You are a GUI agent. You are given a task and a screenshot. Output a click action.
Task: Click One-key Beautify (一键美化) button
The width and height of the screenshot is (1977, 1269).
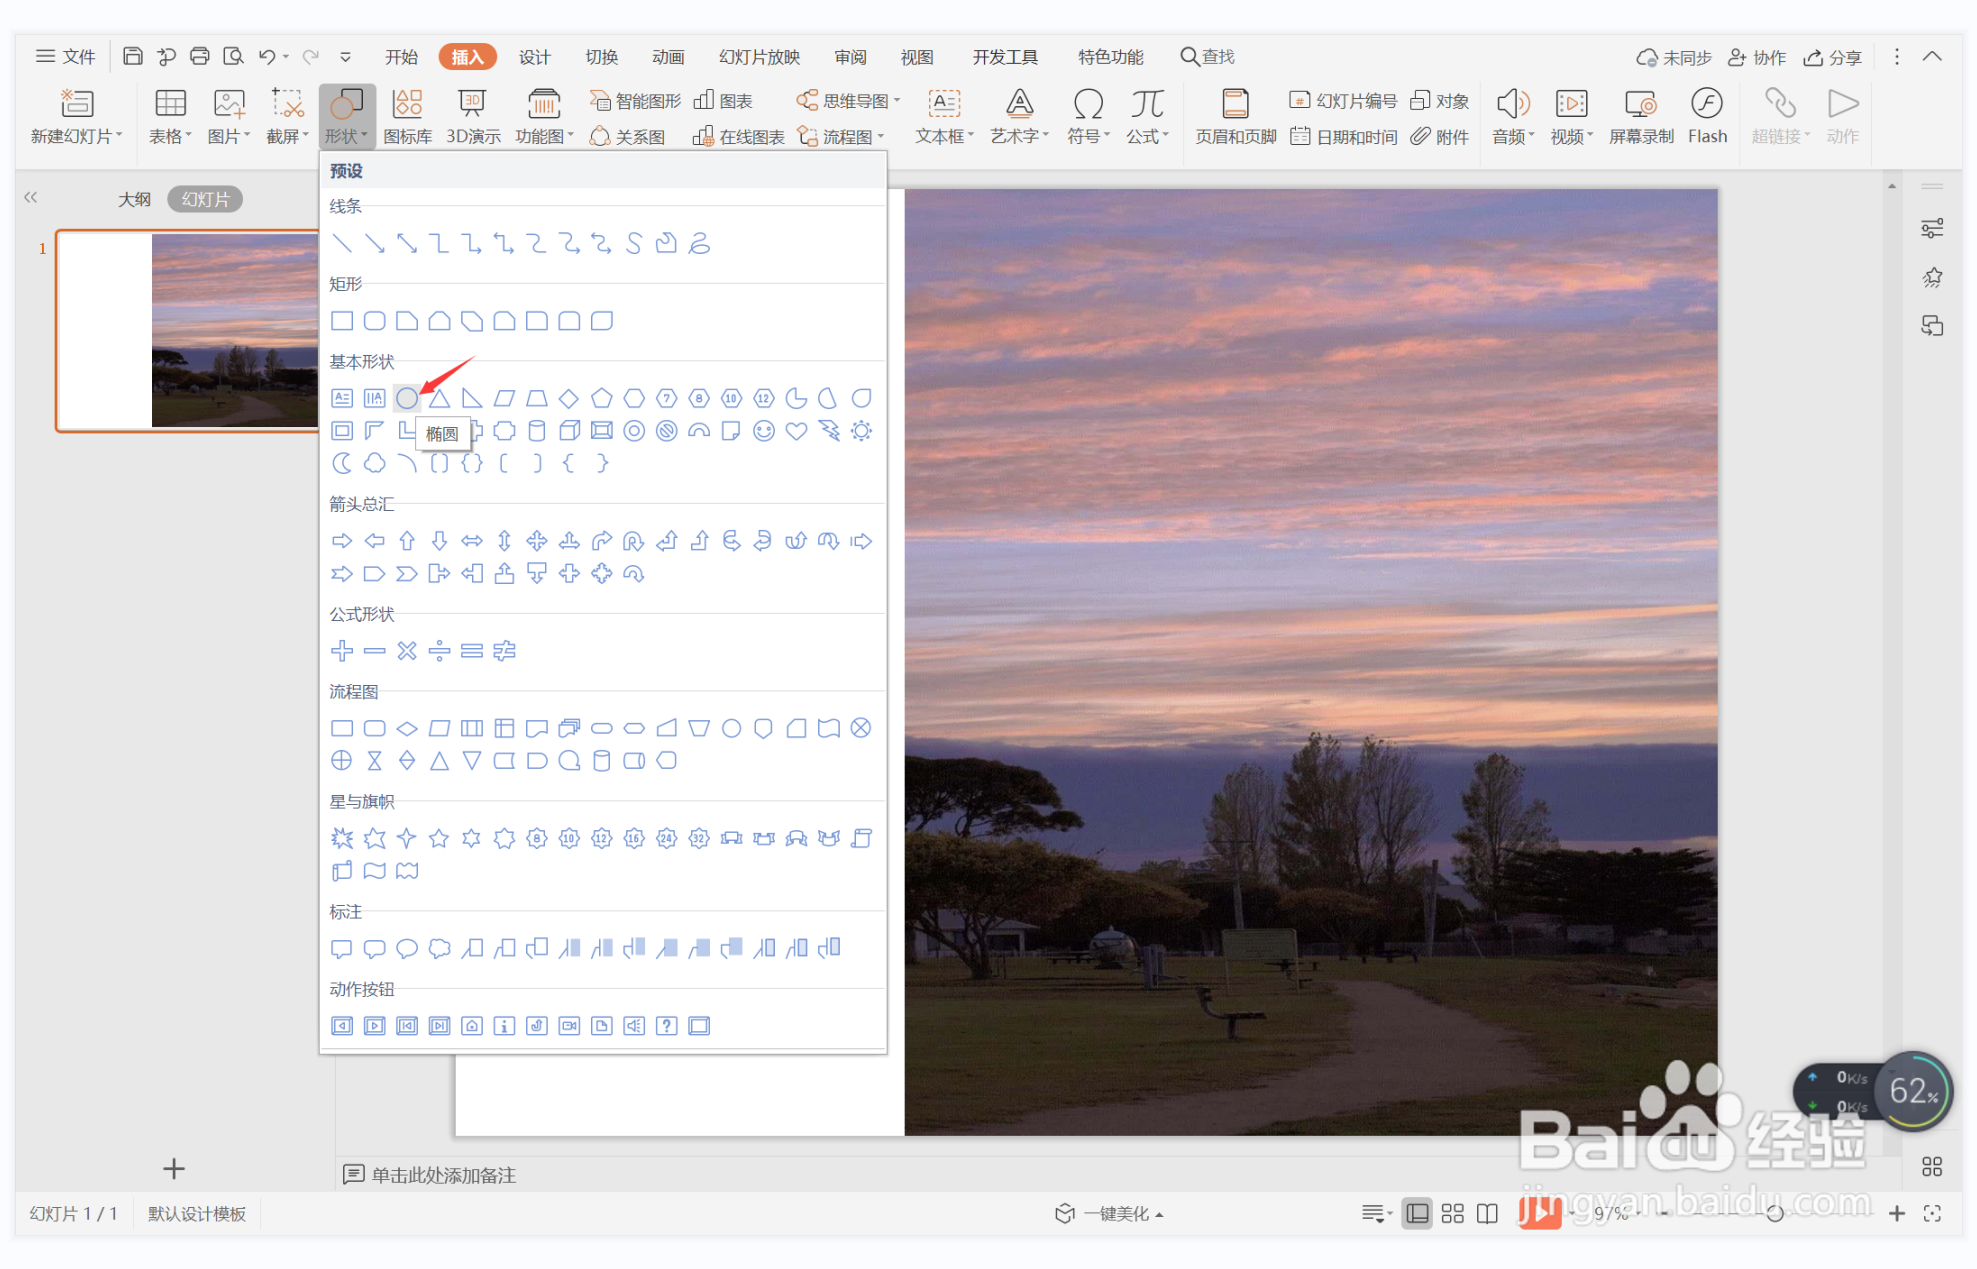pos(1110,1213)
